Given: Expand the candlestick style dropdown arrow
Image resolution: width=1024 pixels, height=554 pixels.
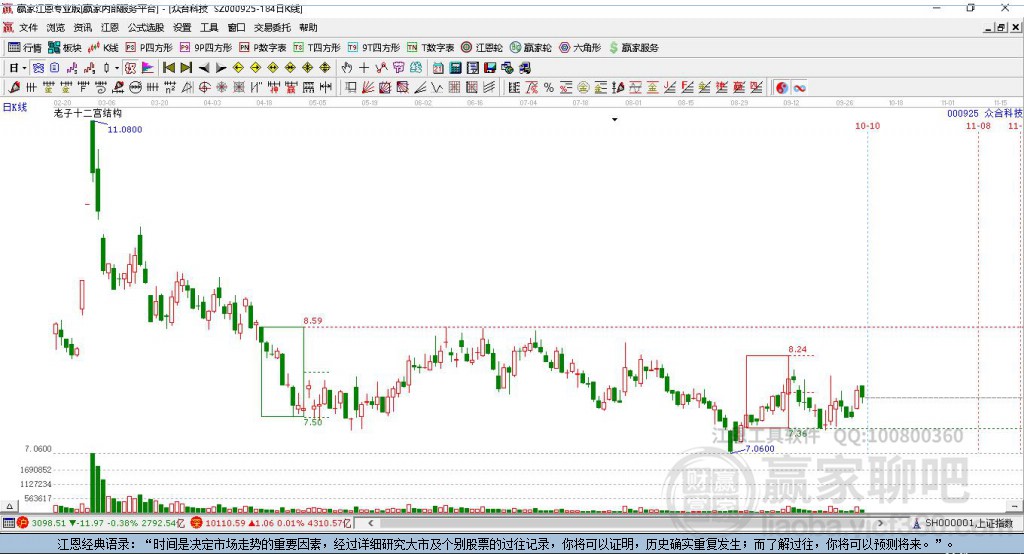Looking at the screenshot, I should click(117, 68).
